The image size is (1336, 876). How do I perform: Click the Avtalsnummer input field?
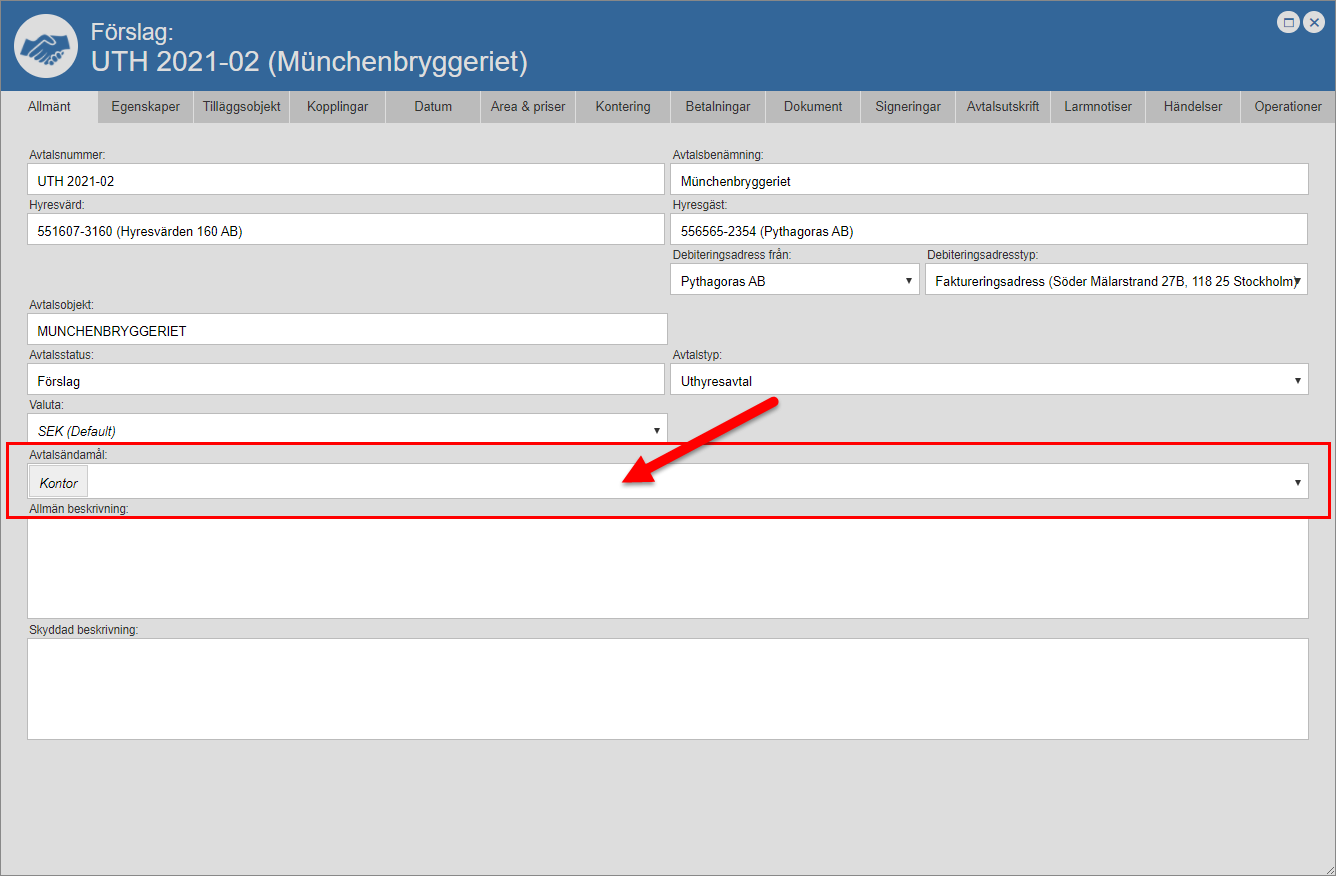coord(345,181)
